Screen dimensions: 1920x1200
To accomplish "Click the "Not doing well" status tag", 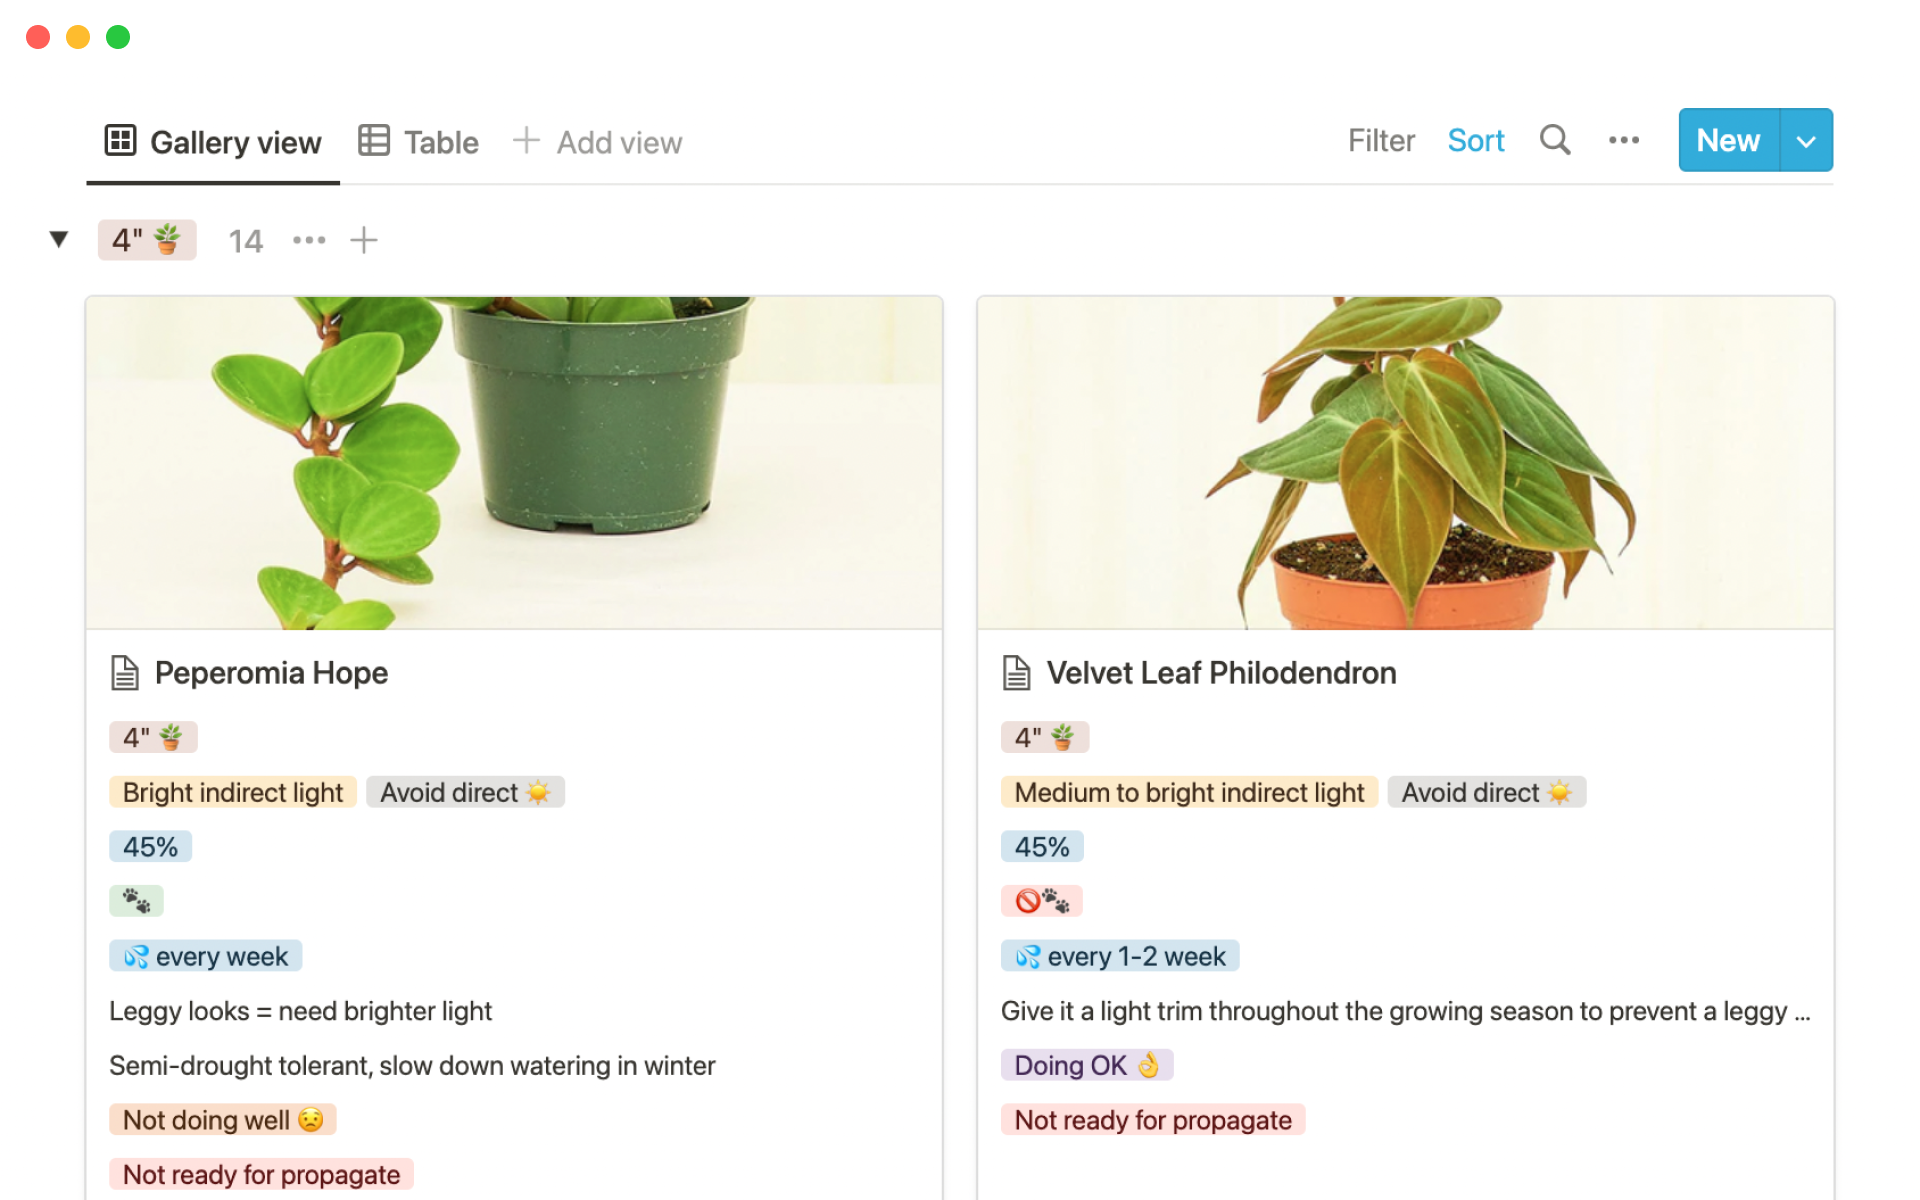I will [x=222, y=1120].
